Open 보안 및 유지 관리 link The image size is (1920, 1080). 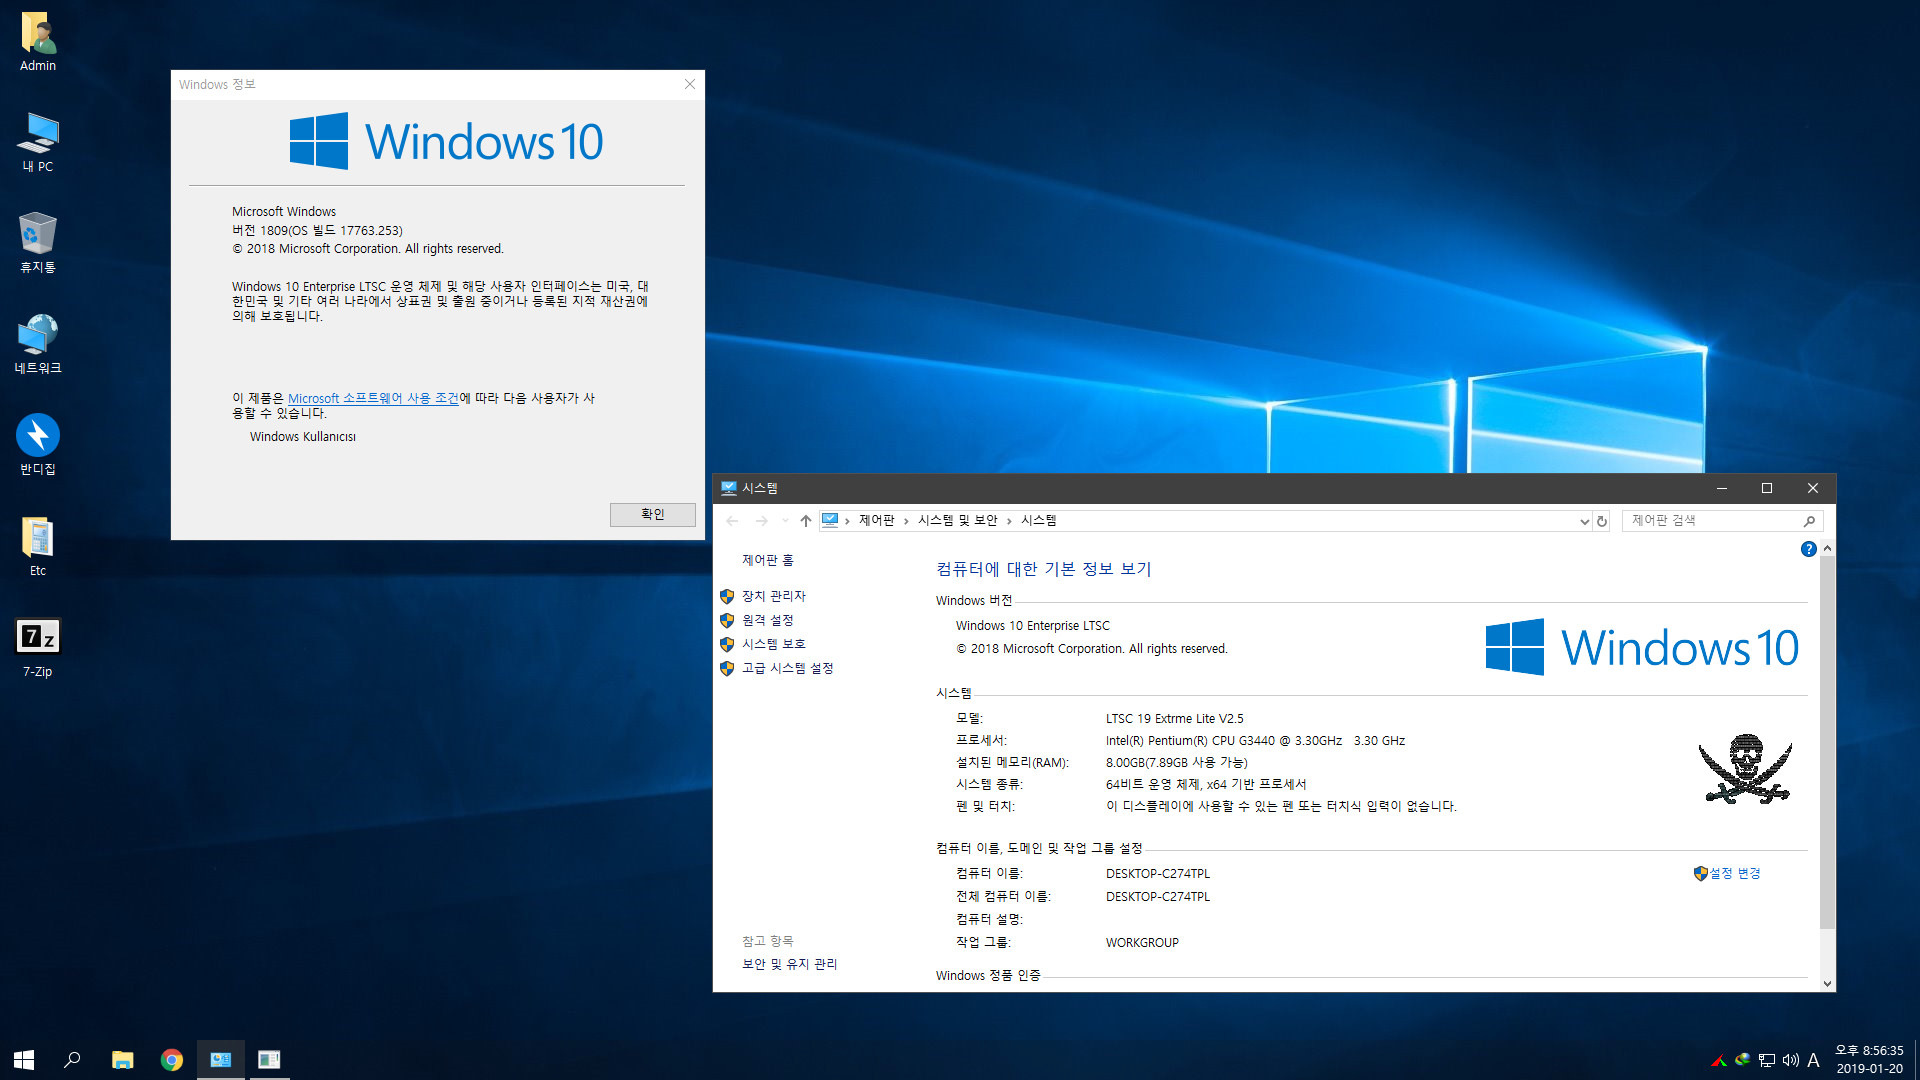790,965
